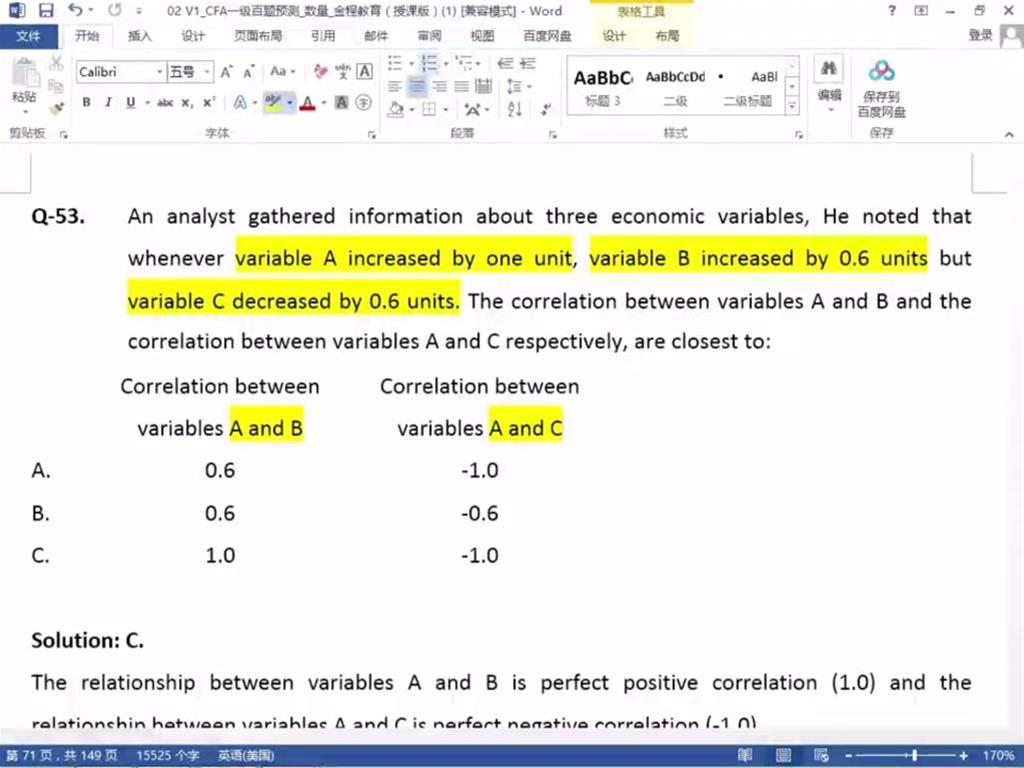Click the Format Painter brush icon
The width and height of the screenshot is (1024, 768).
click(56, 107)
